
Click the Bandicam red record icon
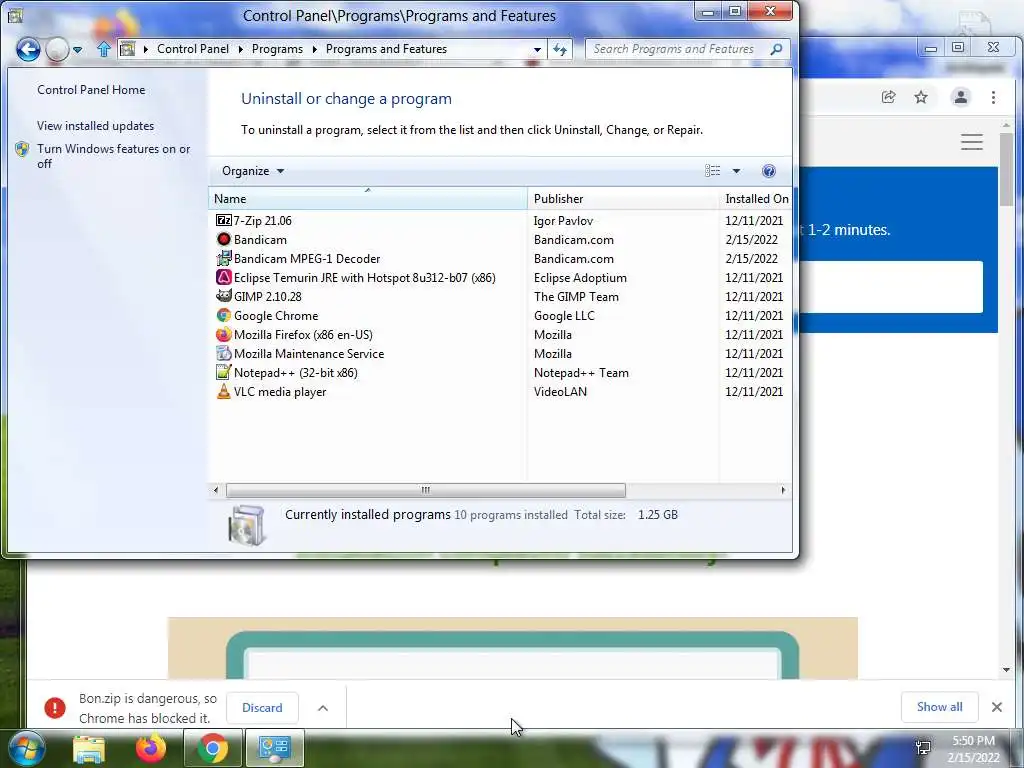tap(223, 239)
